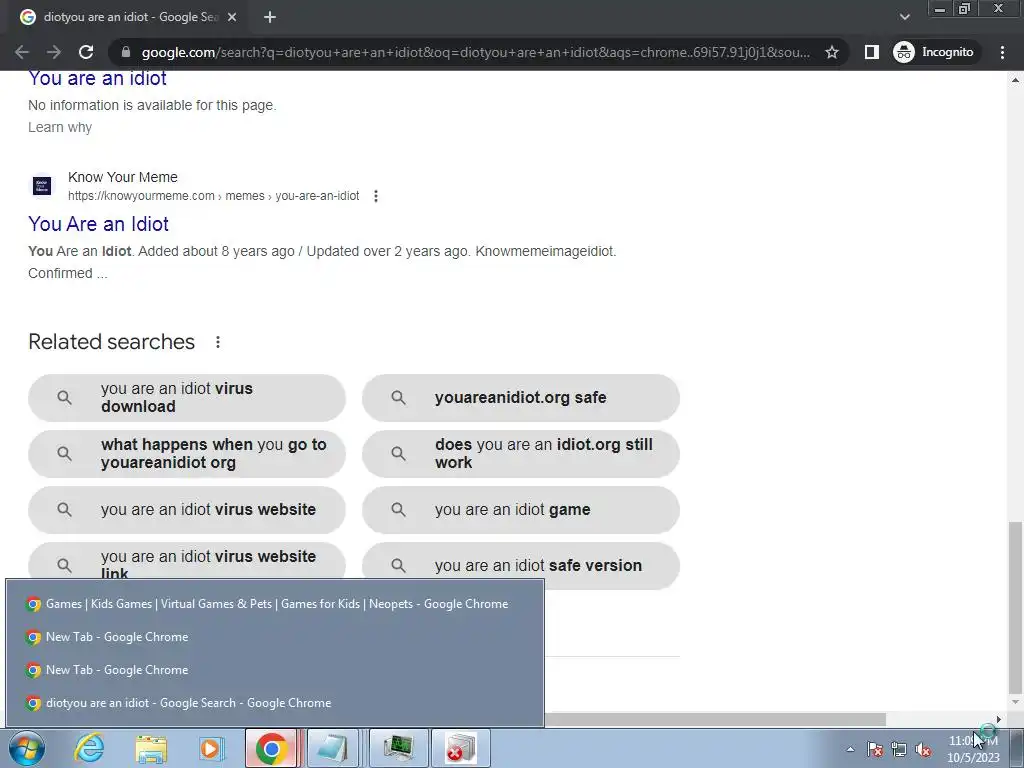Screen dimensions: 1024x768
Task: Click the padlock site info icon
Action: tap(126, 52)
